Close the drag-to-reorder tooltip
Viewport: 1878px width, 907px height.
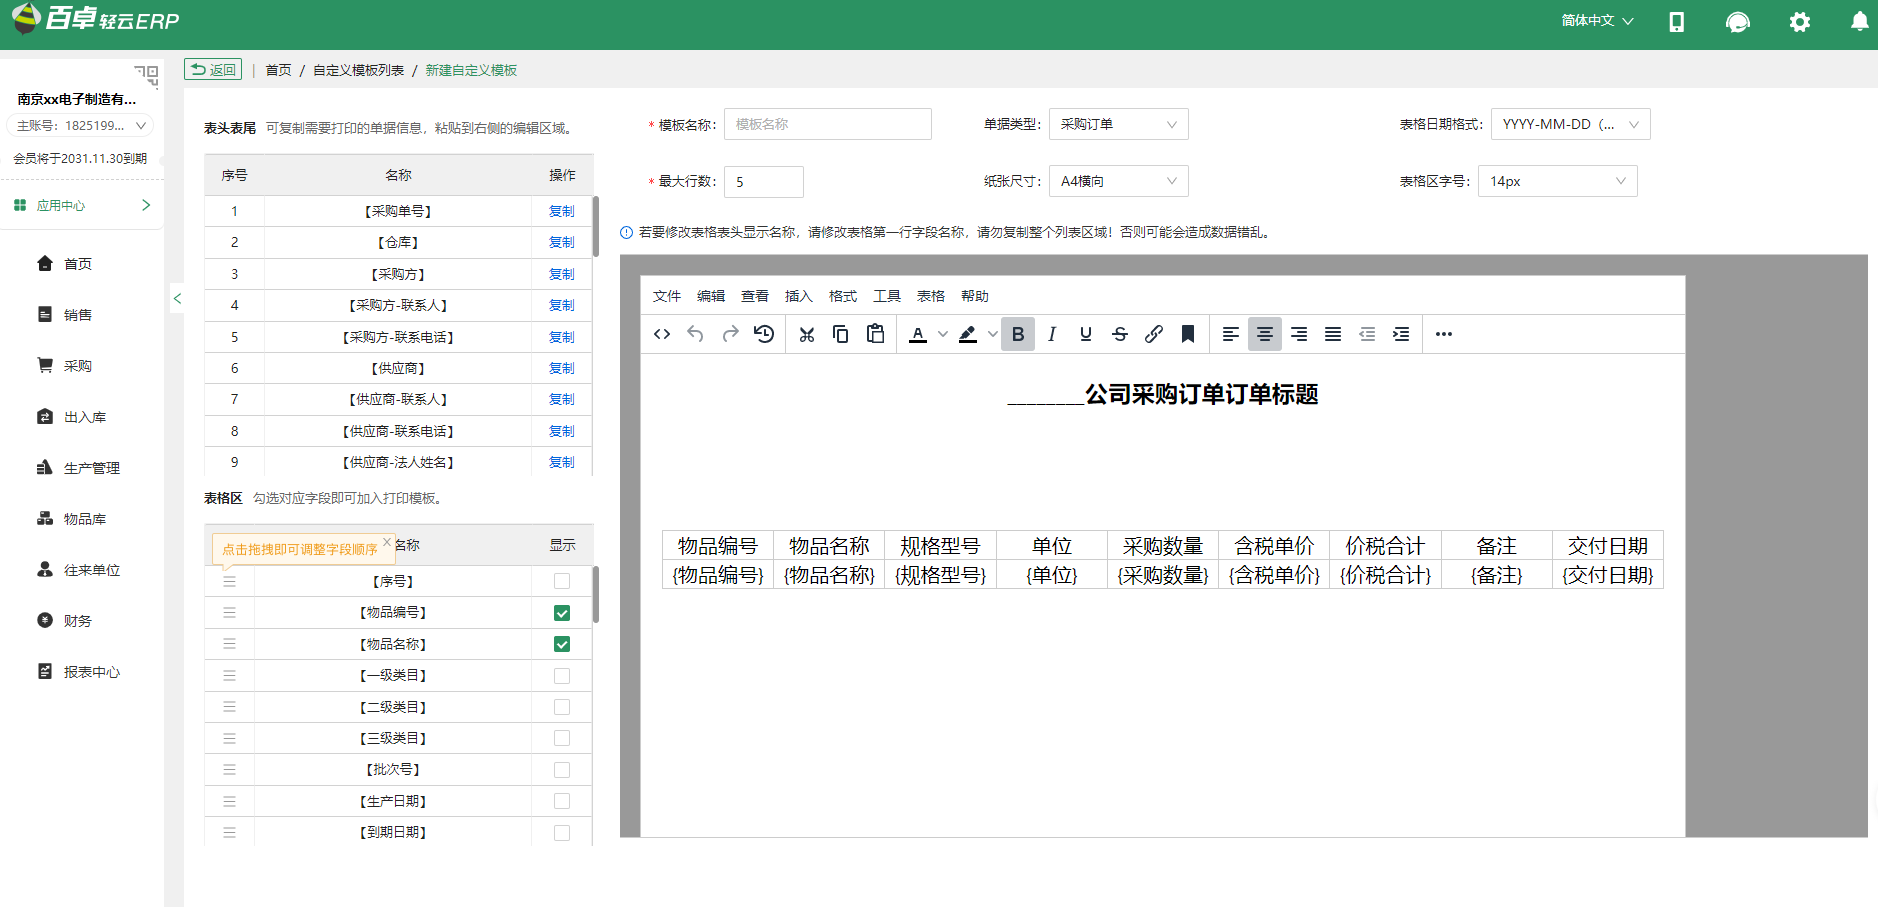(x=387, y=542)
